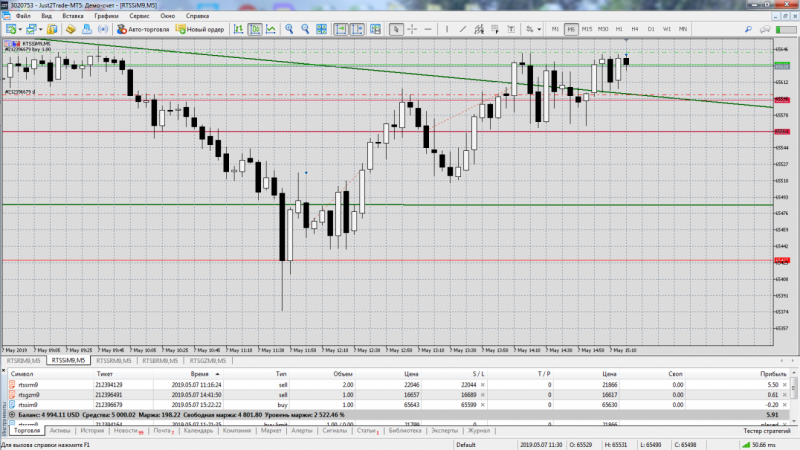Open Market Watch icon with dollar sign
This screenshot has width=800, height=450.
click(x=52, y=29)
